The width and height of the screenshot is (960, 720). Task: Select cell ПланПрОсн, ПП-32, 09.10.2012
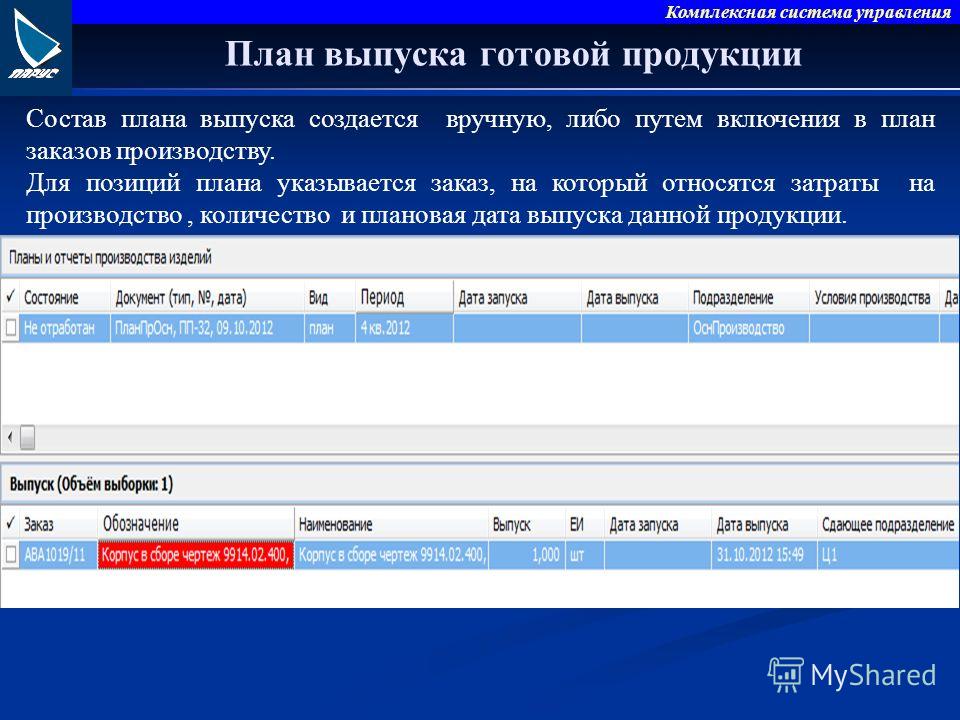(207, 328)
